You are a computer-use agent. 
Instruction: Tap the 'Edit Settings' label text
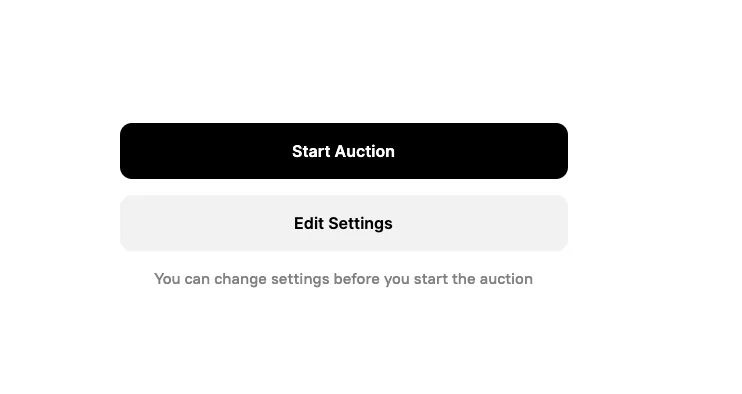(x=344, y=223)
